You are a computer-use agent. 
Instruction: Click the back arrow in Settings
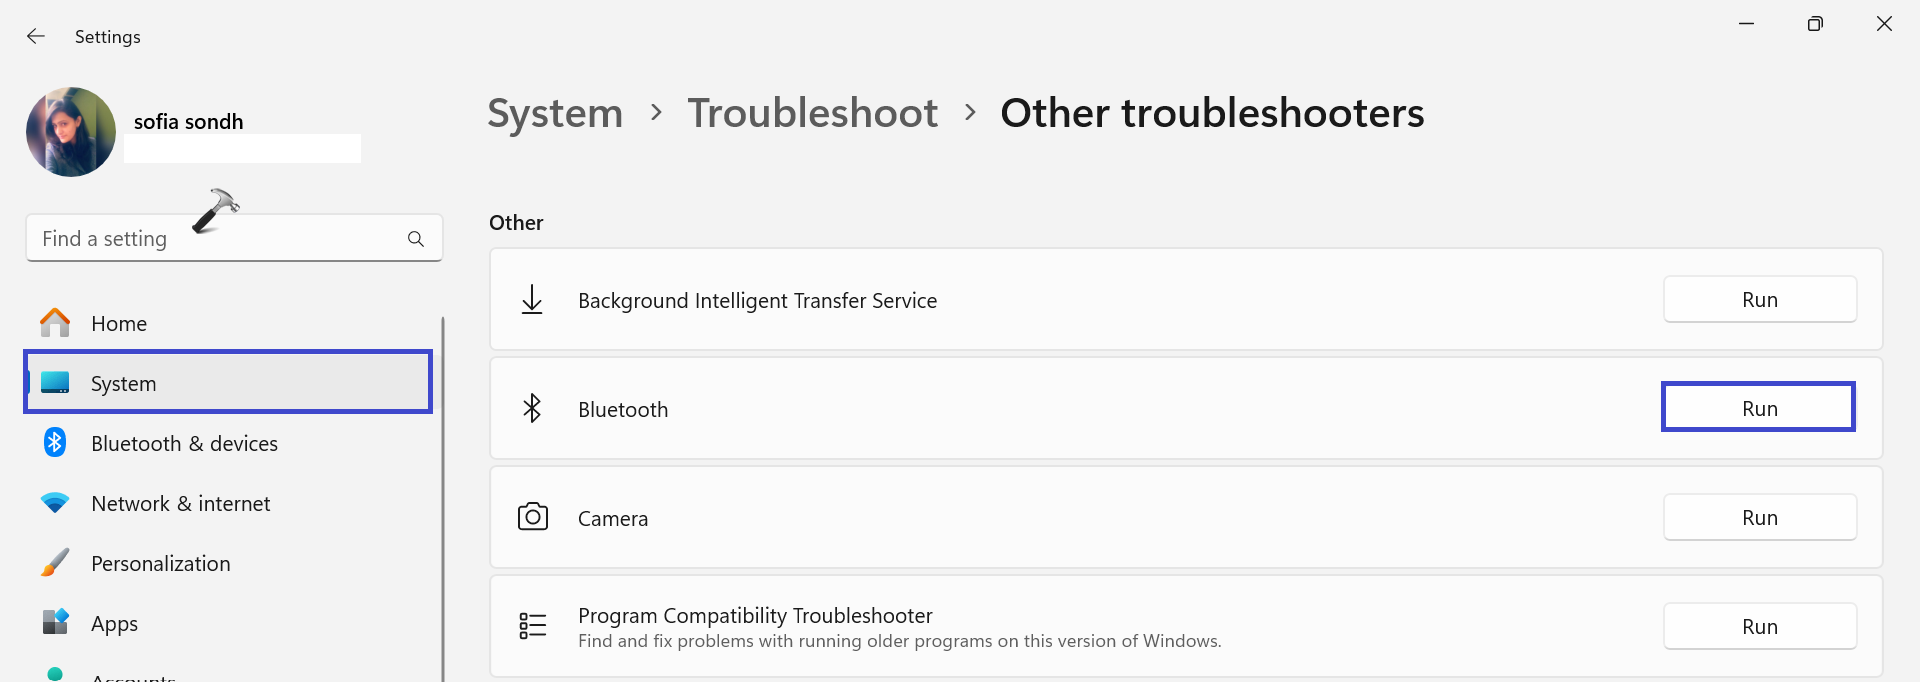36,37
